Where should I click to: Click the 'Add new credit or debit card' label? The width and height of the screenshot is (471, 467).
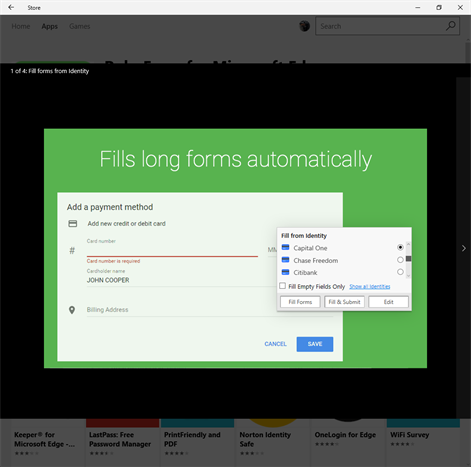click(x=126, y=224)
